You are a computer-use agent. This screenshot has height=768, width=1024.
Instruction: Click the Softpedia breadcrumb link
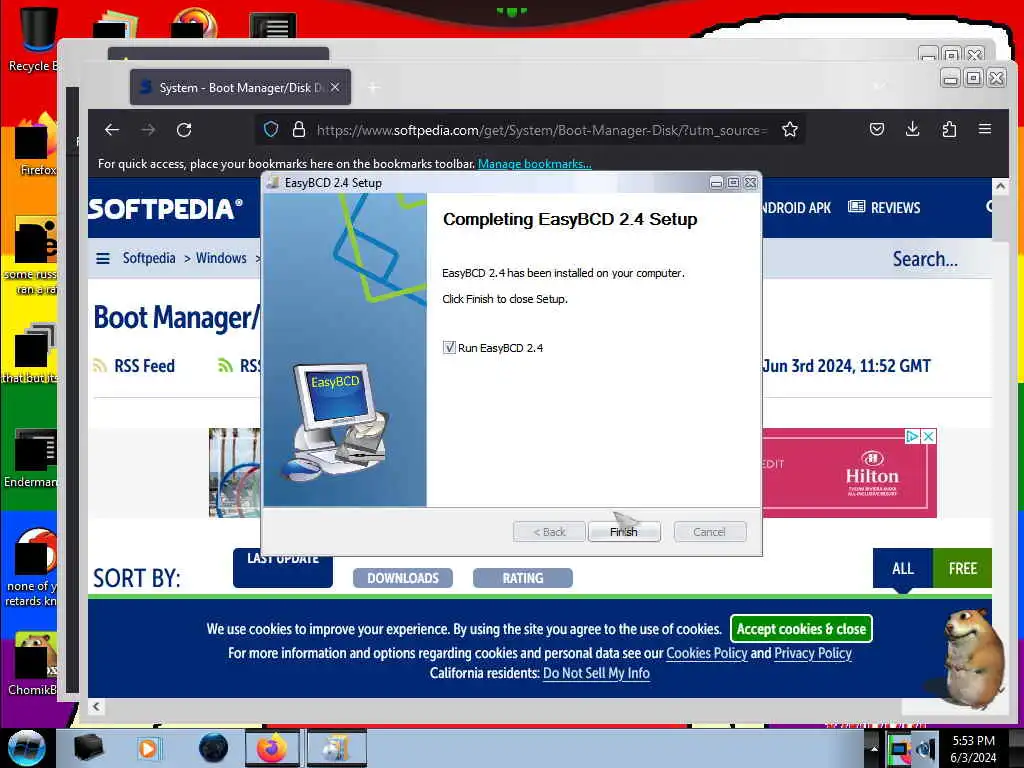coord(149,258)
